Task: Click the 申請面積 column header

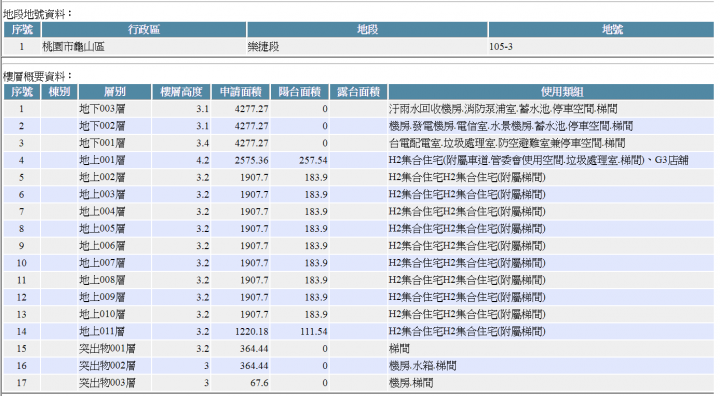Action: 241,92
